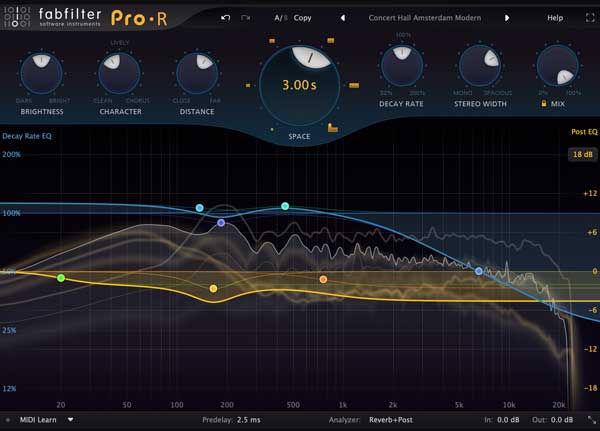The image size is (600, 431).
Task: Click the Decay Rate knob
Action: point(402,65)
